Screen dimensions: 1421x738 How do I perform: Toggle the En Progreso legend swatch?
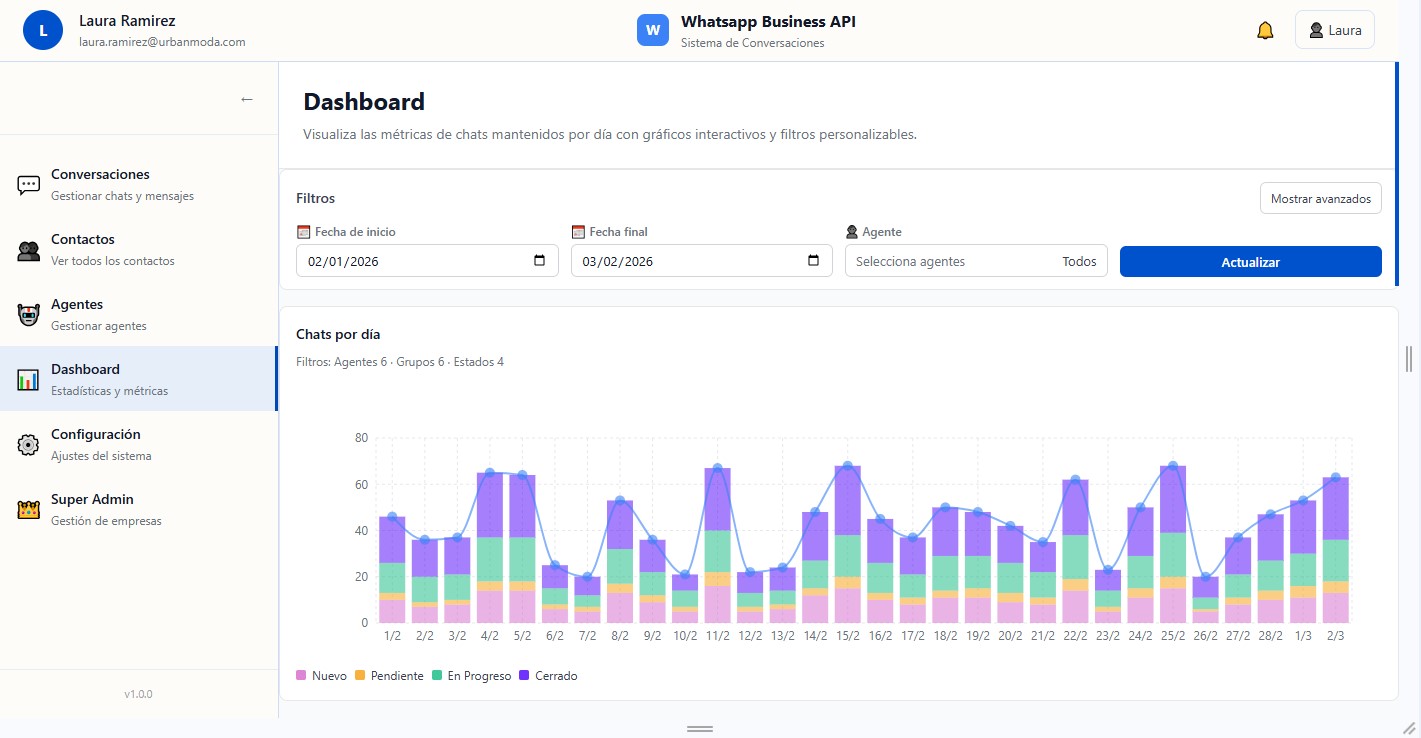(x=437, y=676)
